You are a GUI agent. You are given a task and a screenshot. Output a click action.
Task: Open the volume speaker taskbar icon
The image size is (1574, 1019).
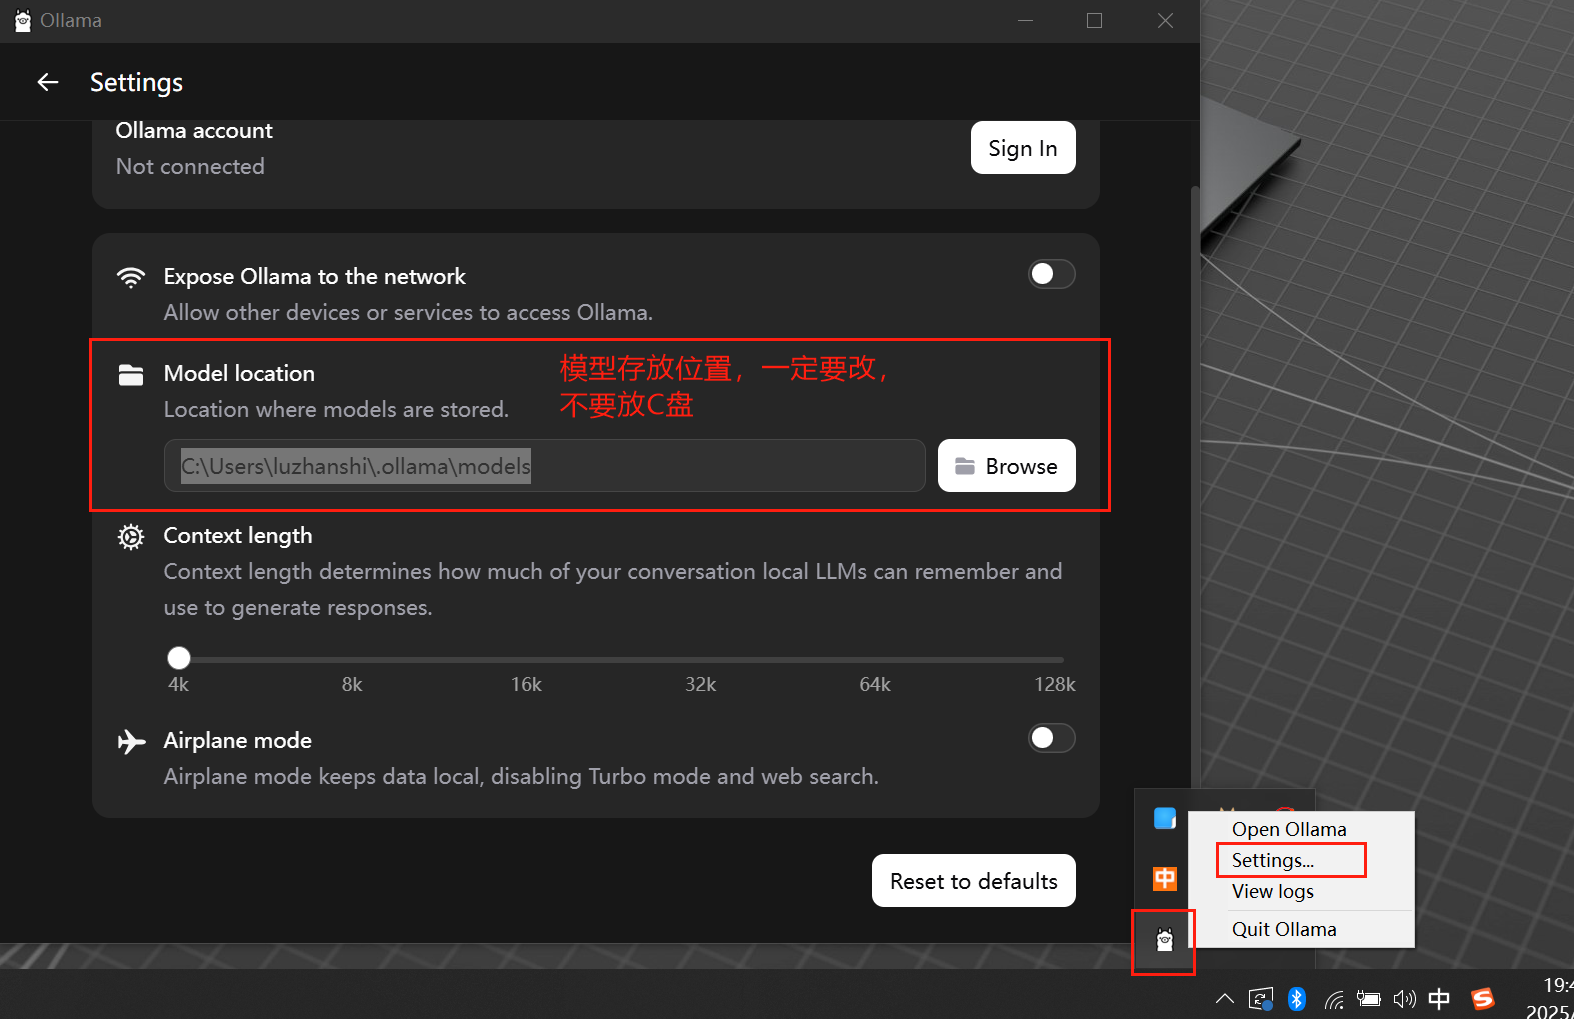pyautogui.click(x=1404, y=998)
